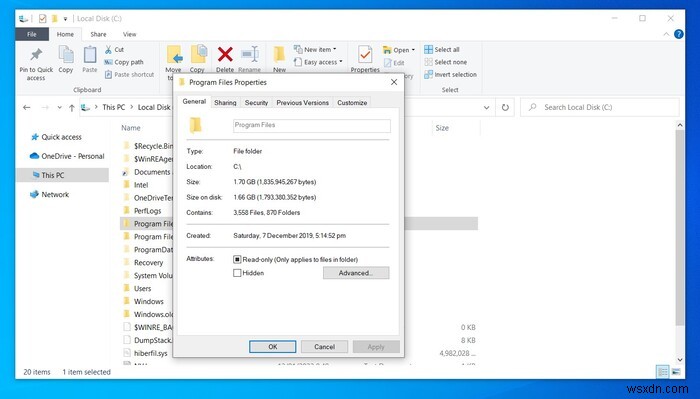Viewport: 700px width, 399px height.
Task: Click the Copy to folder icon
Action: click(199, 54)
